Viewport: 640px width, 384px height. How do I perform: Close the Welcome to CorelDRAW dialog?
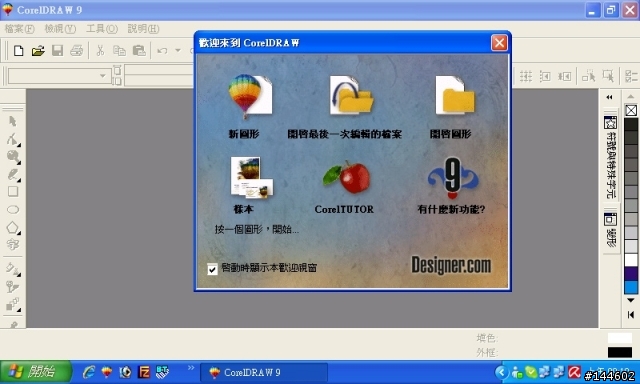pyautogui.click(x=499, y=42)
